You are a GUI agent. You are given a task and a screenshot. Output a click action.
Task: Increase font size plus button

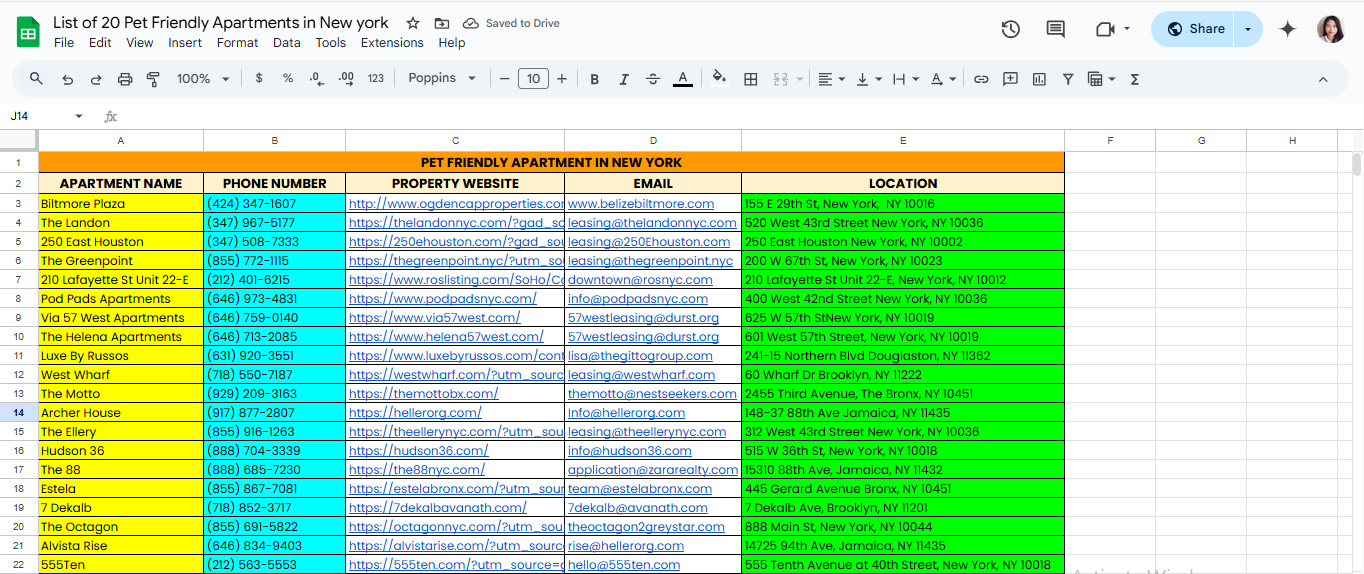tap(562, 79)
